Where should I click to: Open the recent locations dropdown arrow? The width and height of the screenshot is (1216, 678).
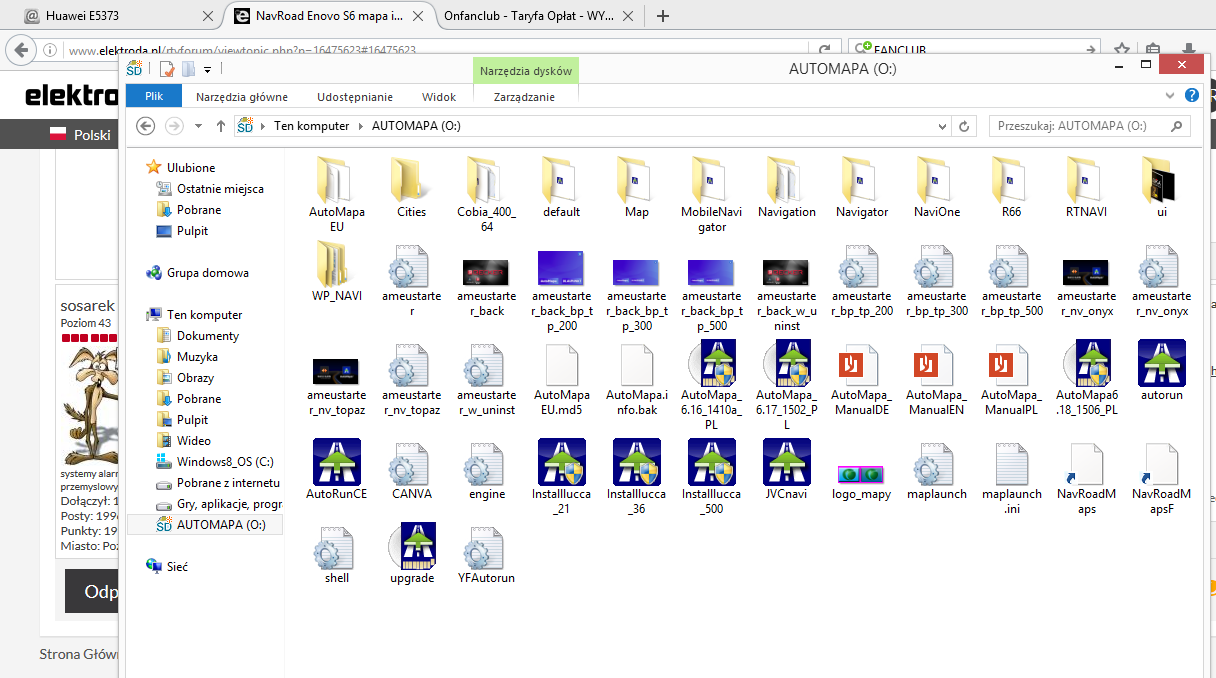[x=196, y=126]
